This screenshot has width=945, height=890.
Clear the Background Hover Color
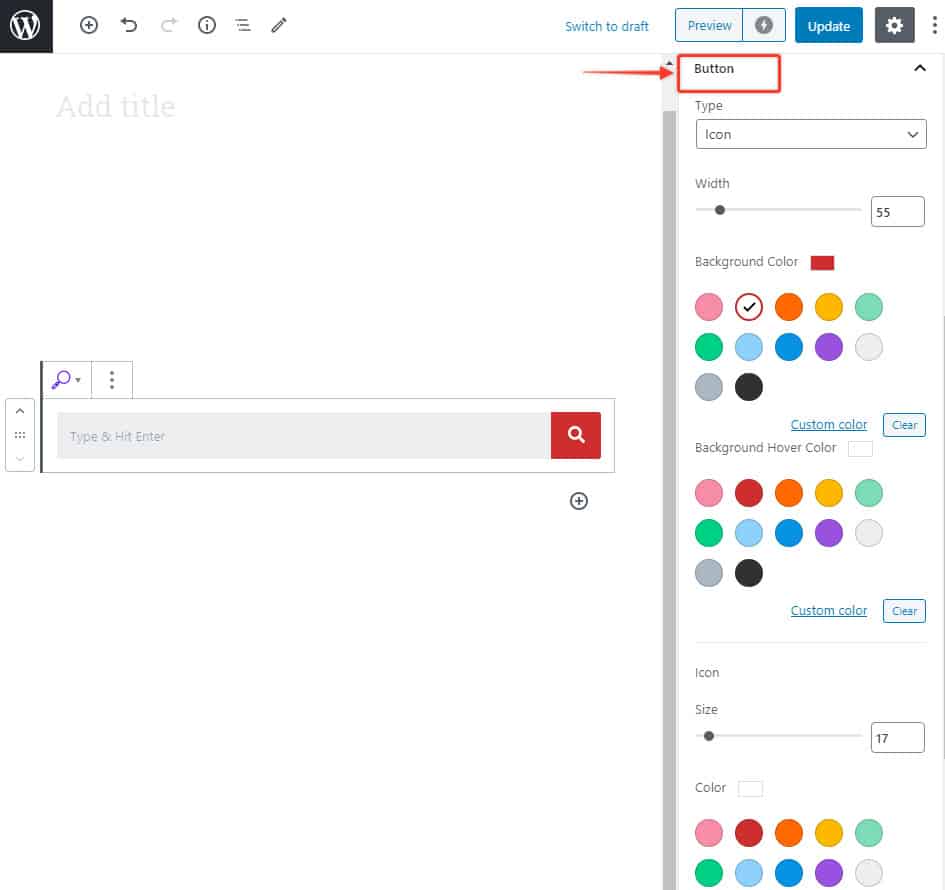(x=904, y=611)
